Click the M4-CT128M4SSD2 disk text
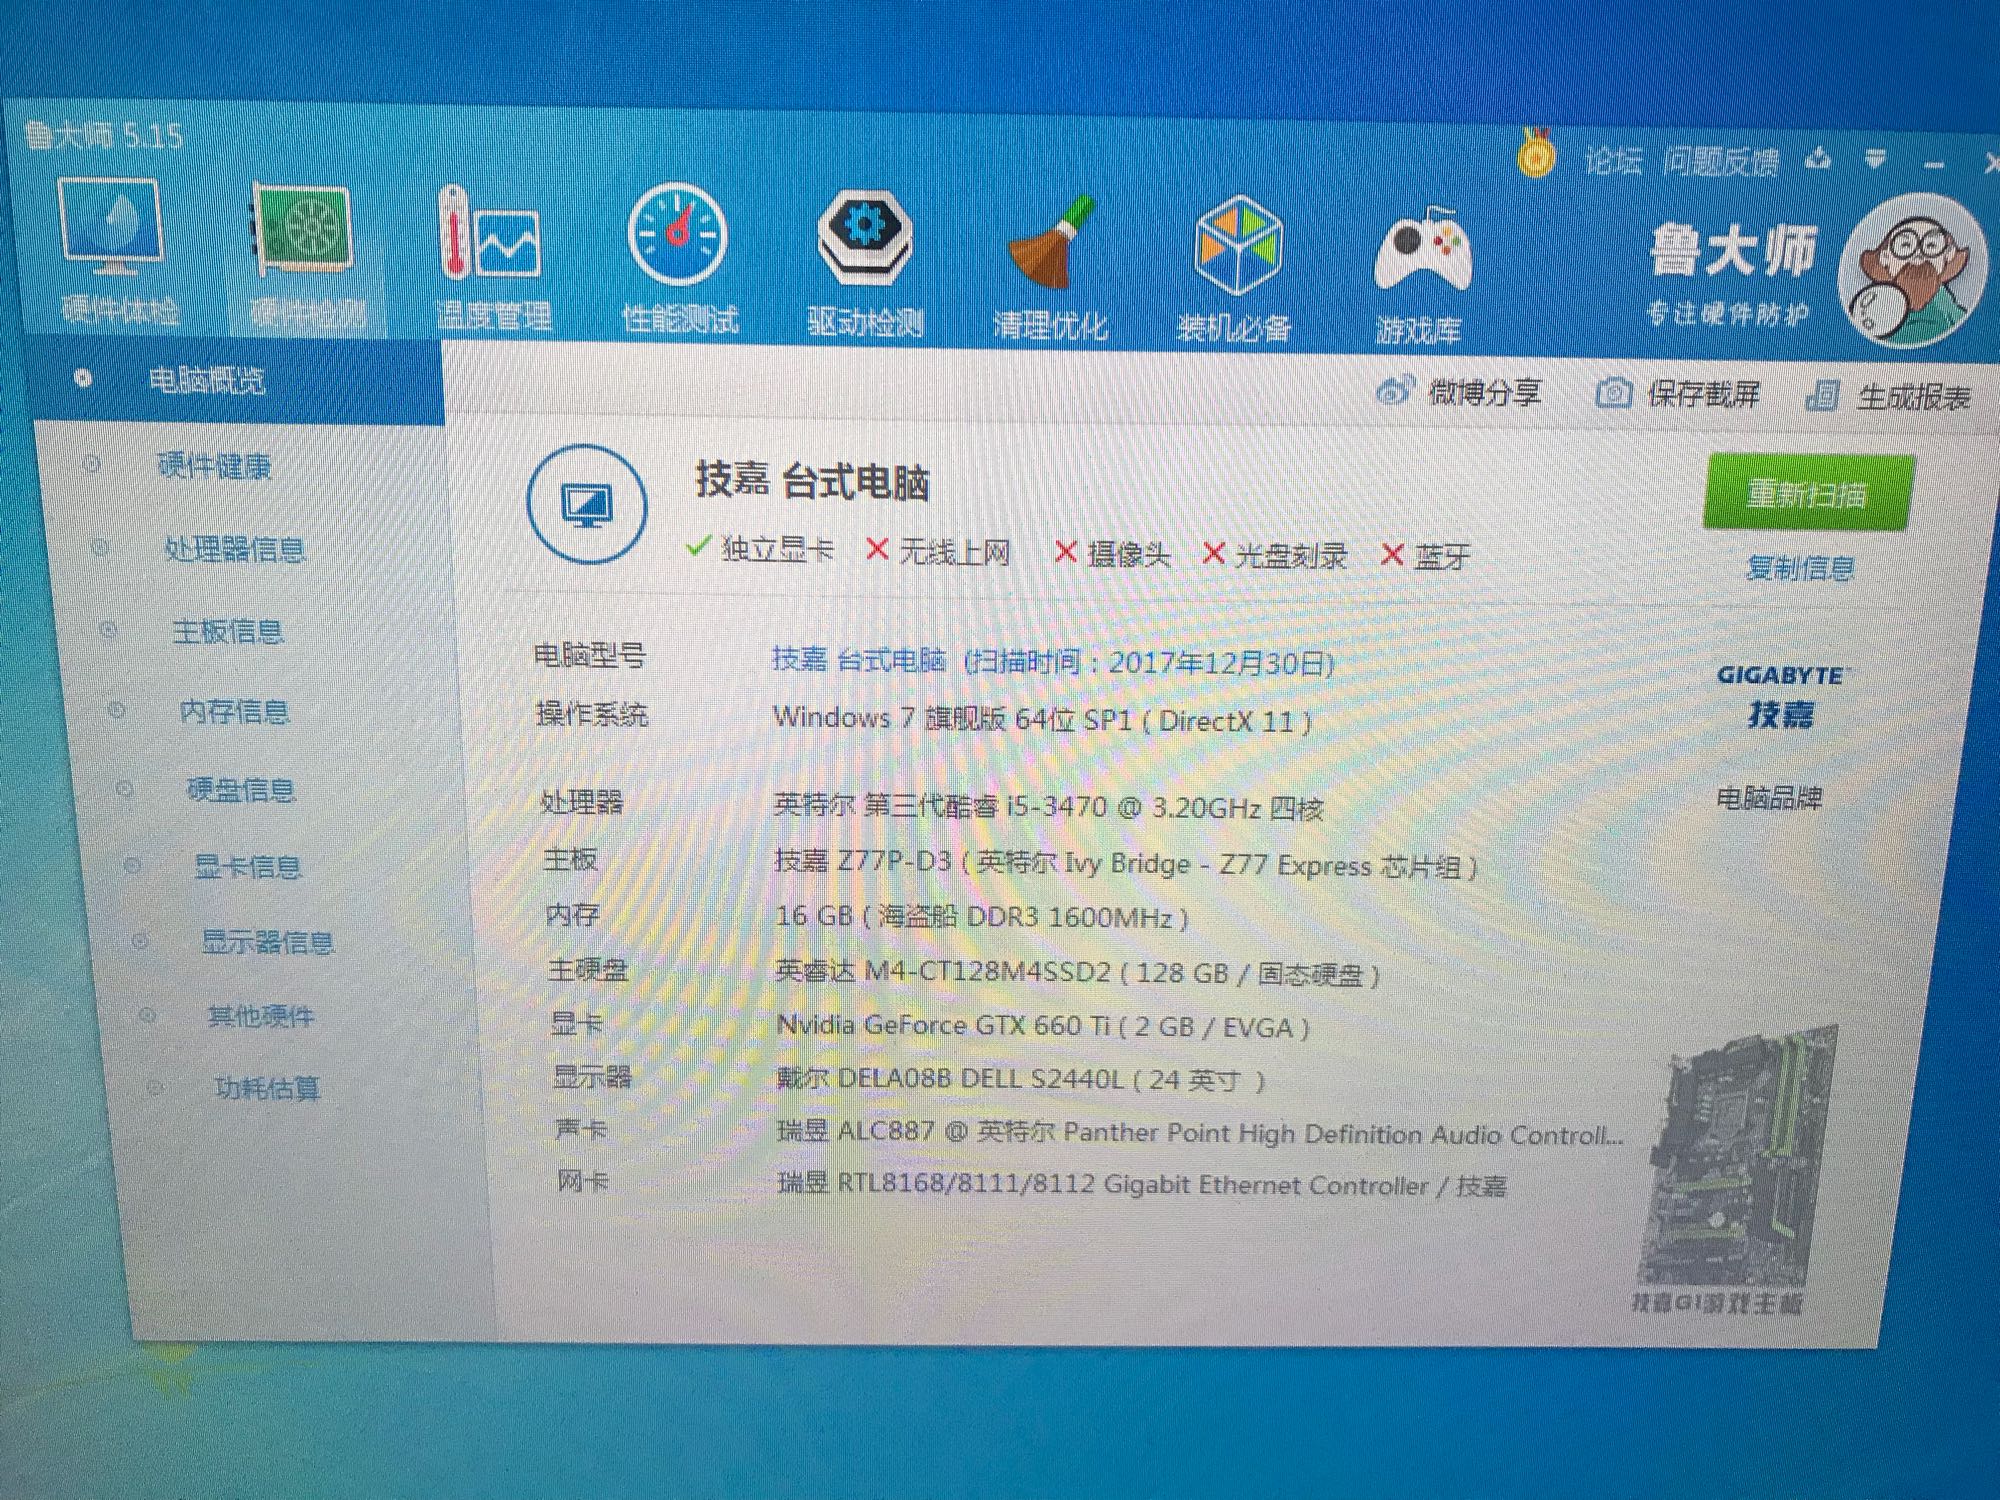Screen dimensions: 2000x1500 (x=1078, y=972)
